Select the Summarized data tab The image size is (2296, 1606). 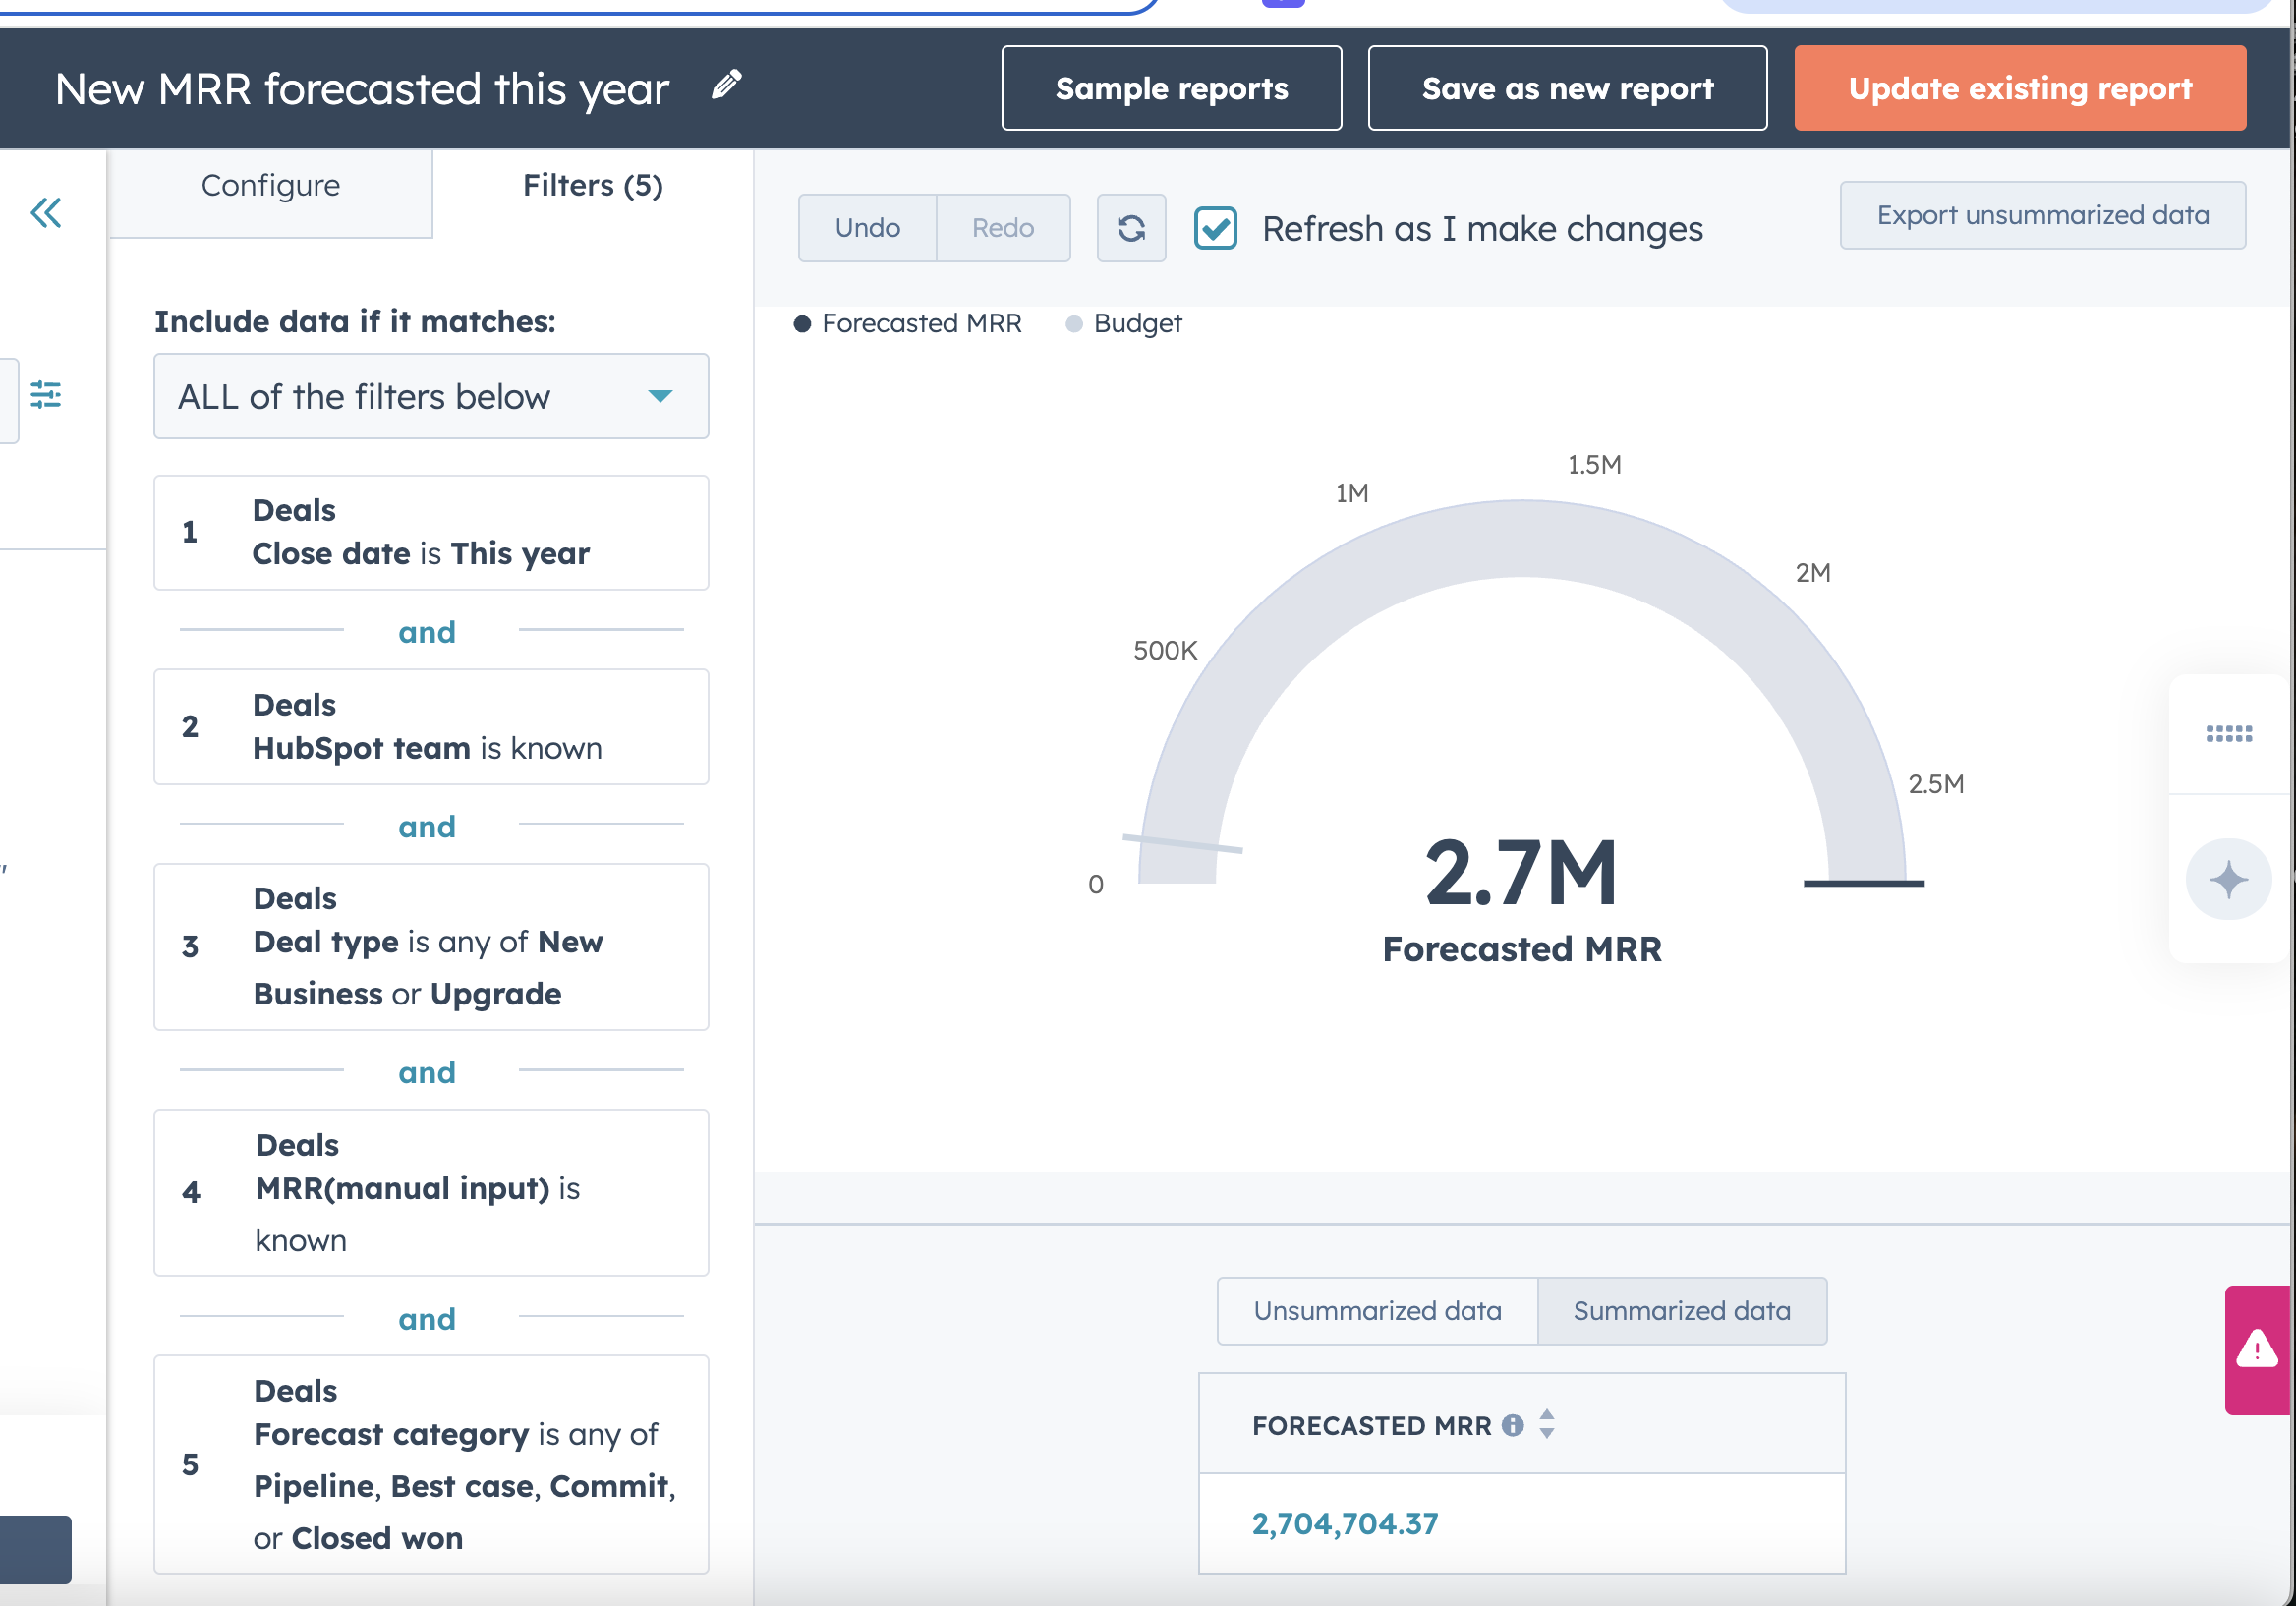[1681, 1311]
